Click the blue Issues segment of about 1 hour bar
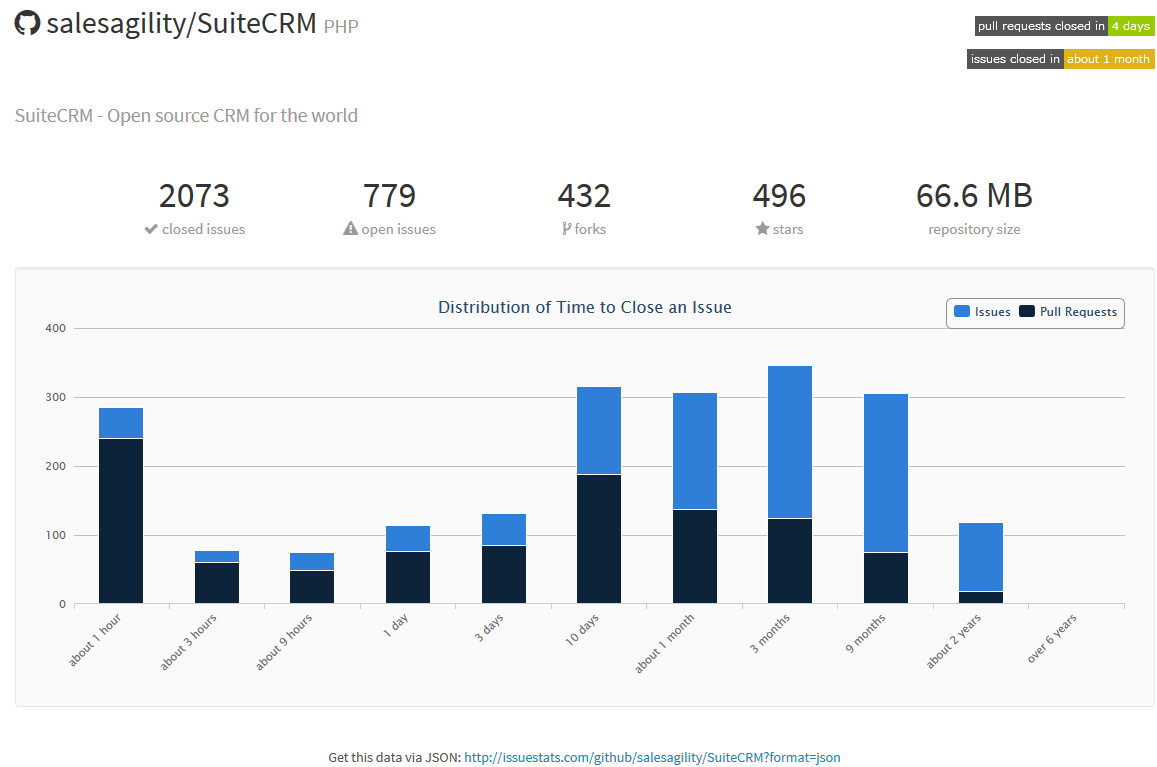The width and height of the screenshot is (1157, 767). pos(121,423)
